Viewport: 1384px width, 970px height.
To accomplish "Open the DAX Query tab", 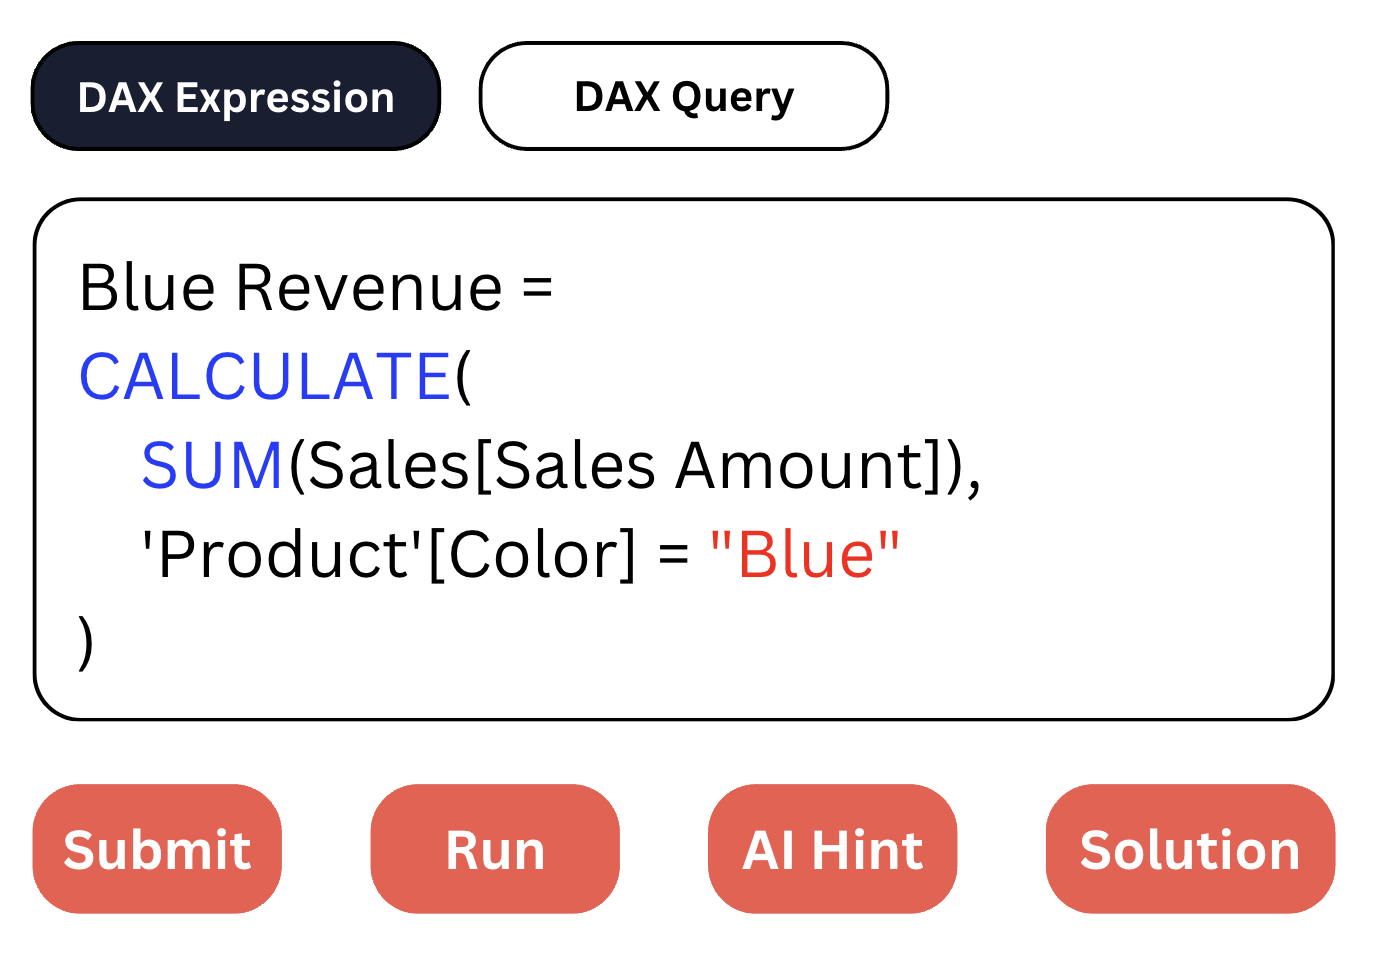I will click(684, 97).
